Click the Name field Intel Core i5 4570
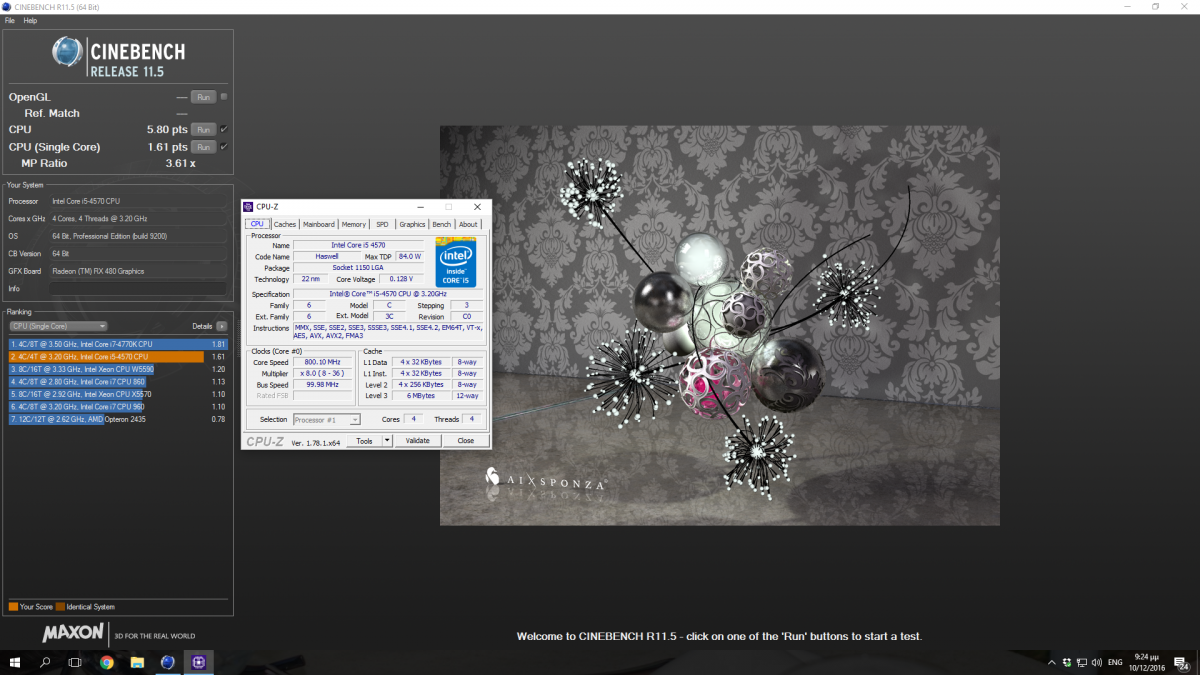Screen dimensions: 1200x675 click(x=357, y=245)
